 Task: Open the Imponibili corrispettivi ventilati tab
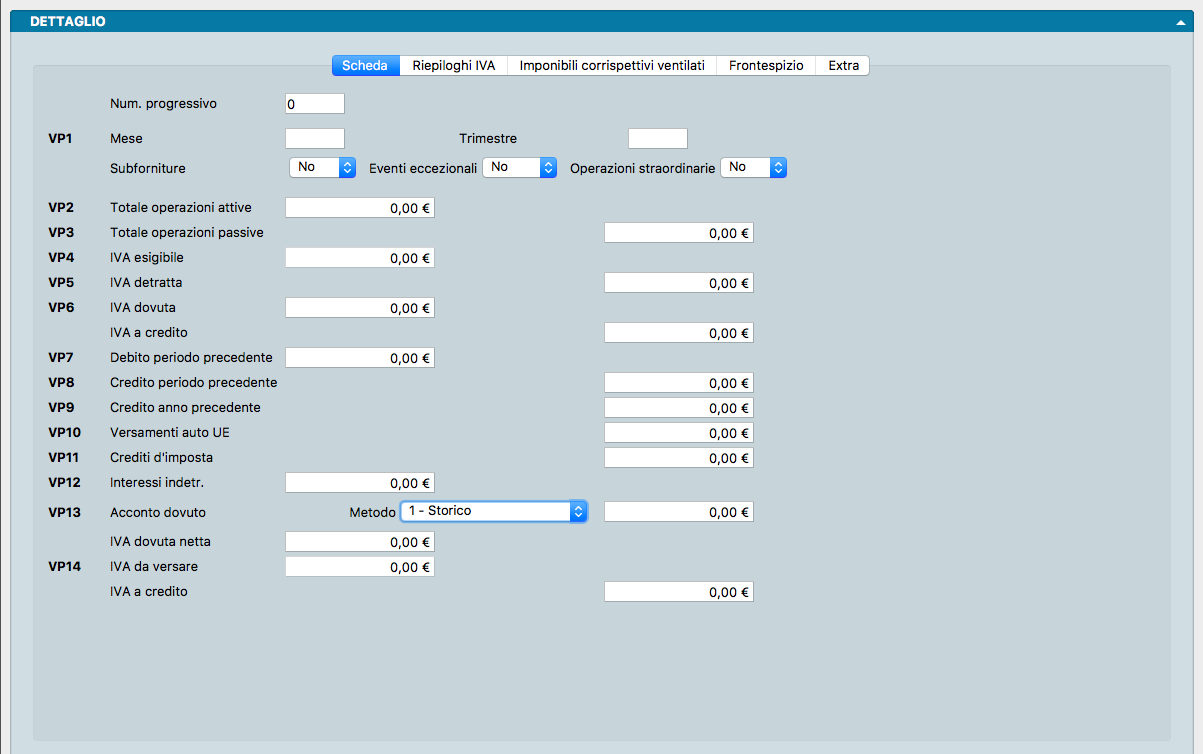tap(612, 65)
